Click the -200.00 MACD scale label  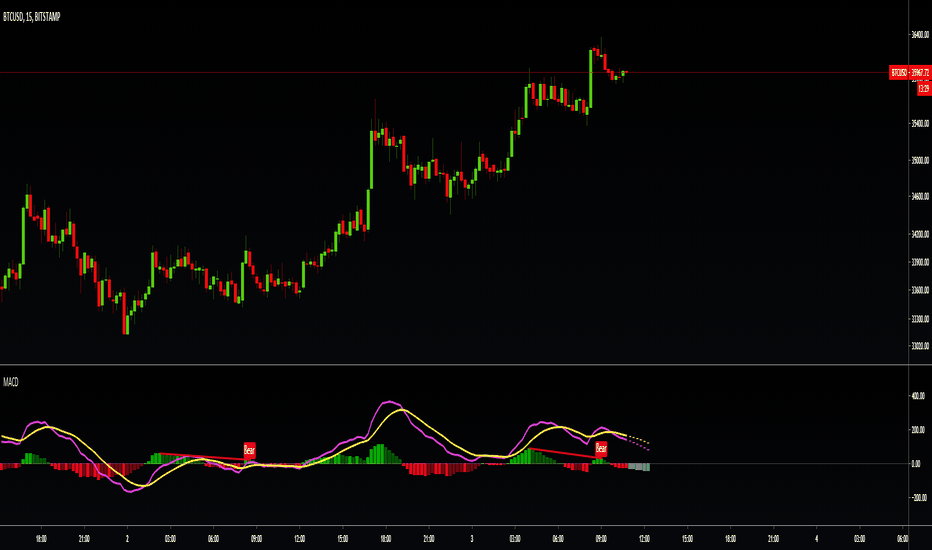918,498
